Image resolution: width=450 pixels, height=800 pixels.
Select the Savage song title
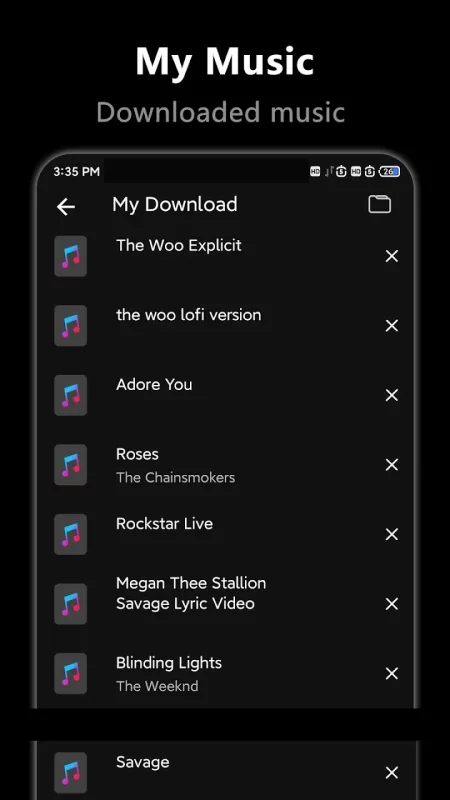[142, 762]
